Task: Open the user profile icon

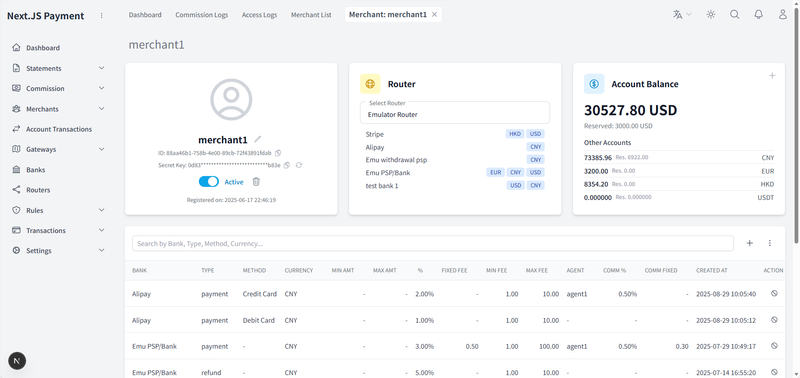Action: pos(783,15)
